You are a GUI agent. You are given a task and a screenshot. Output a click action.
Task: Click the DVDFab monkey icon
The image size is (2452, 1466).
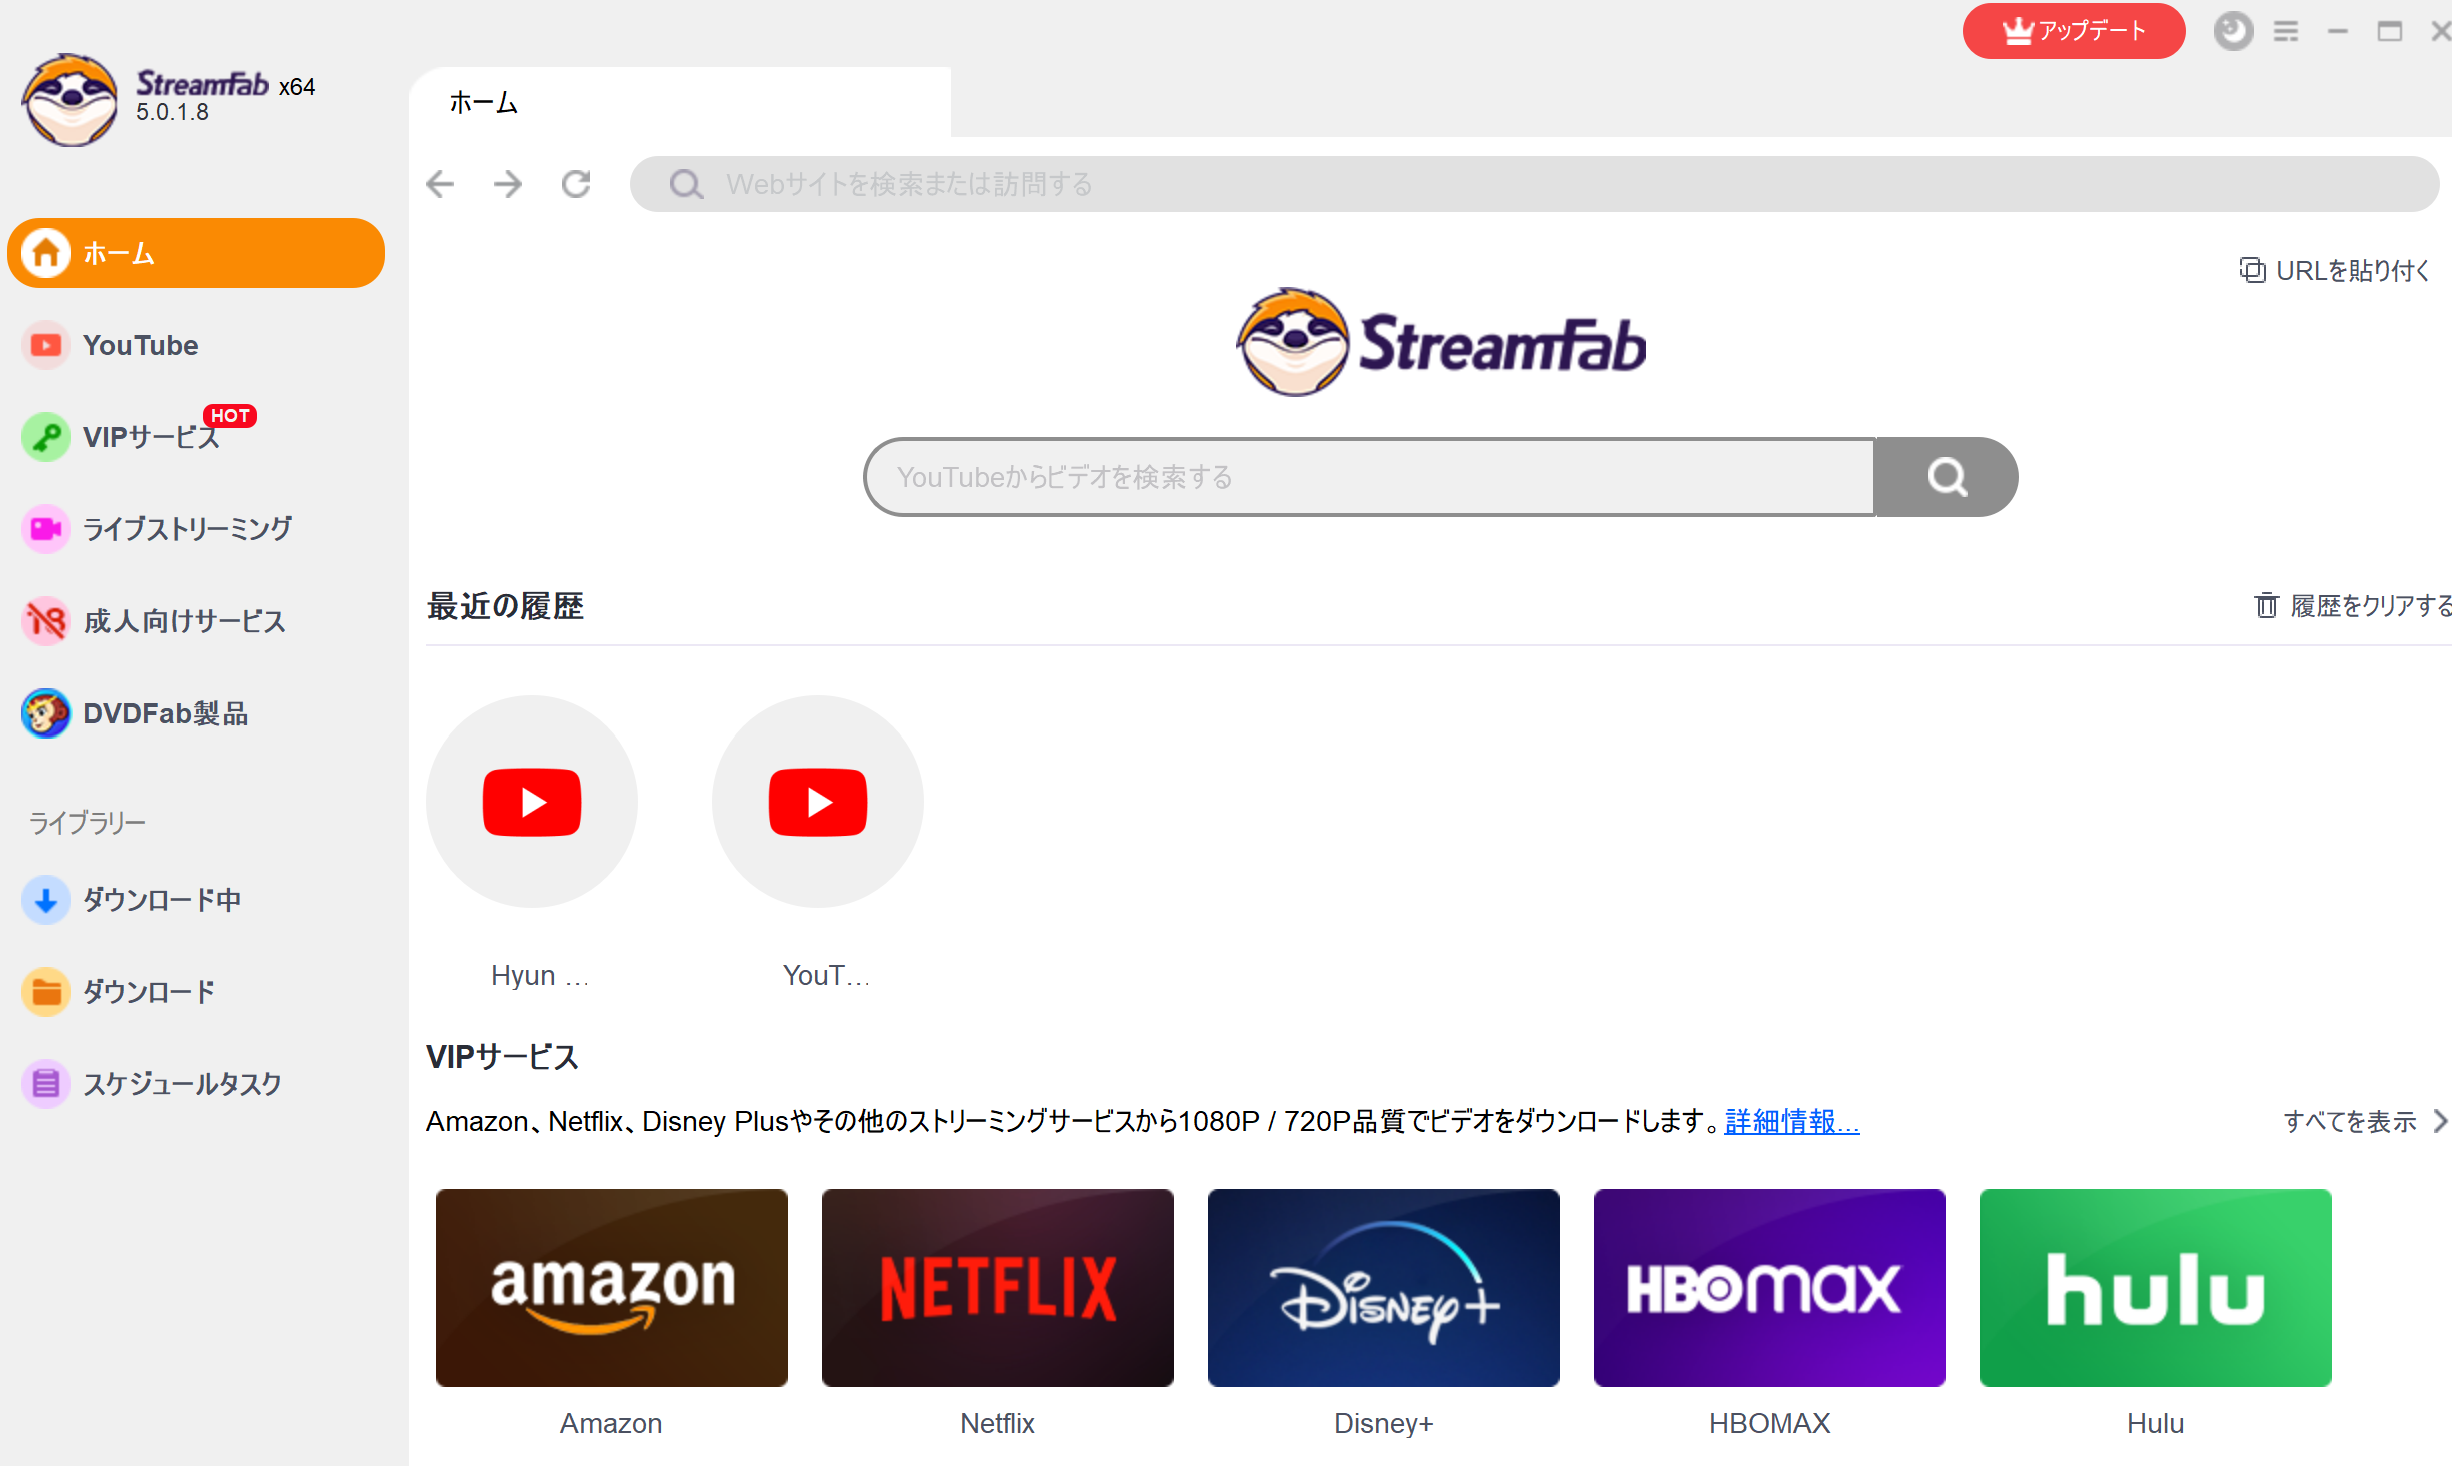[x=46, y=713]
